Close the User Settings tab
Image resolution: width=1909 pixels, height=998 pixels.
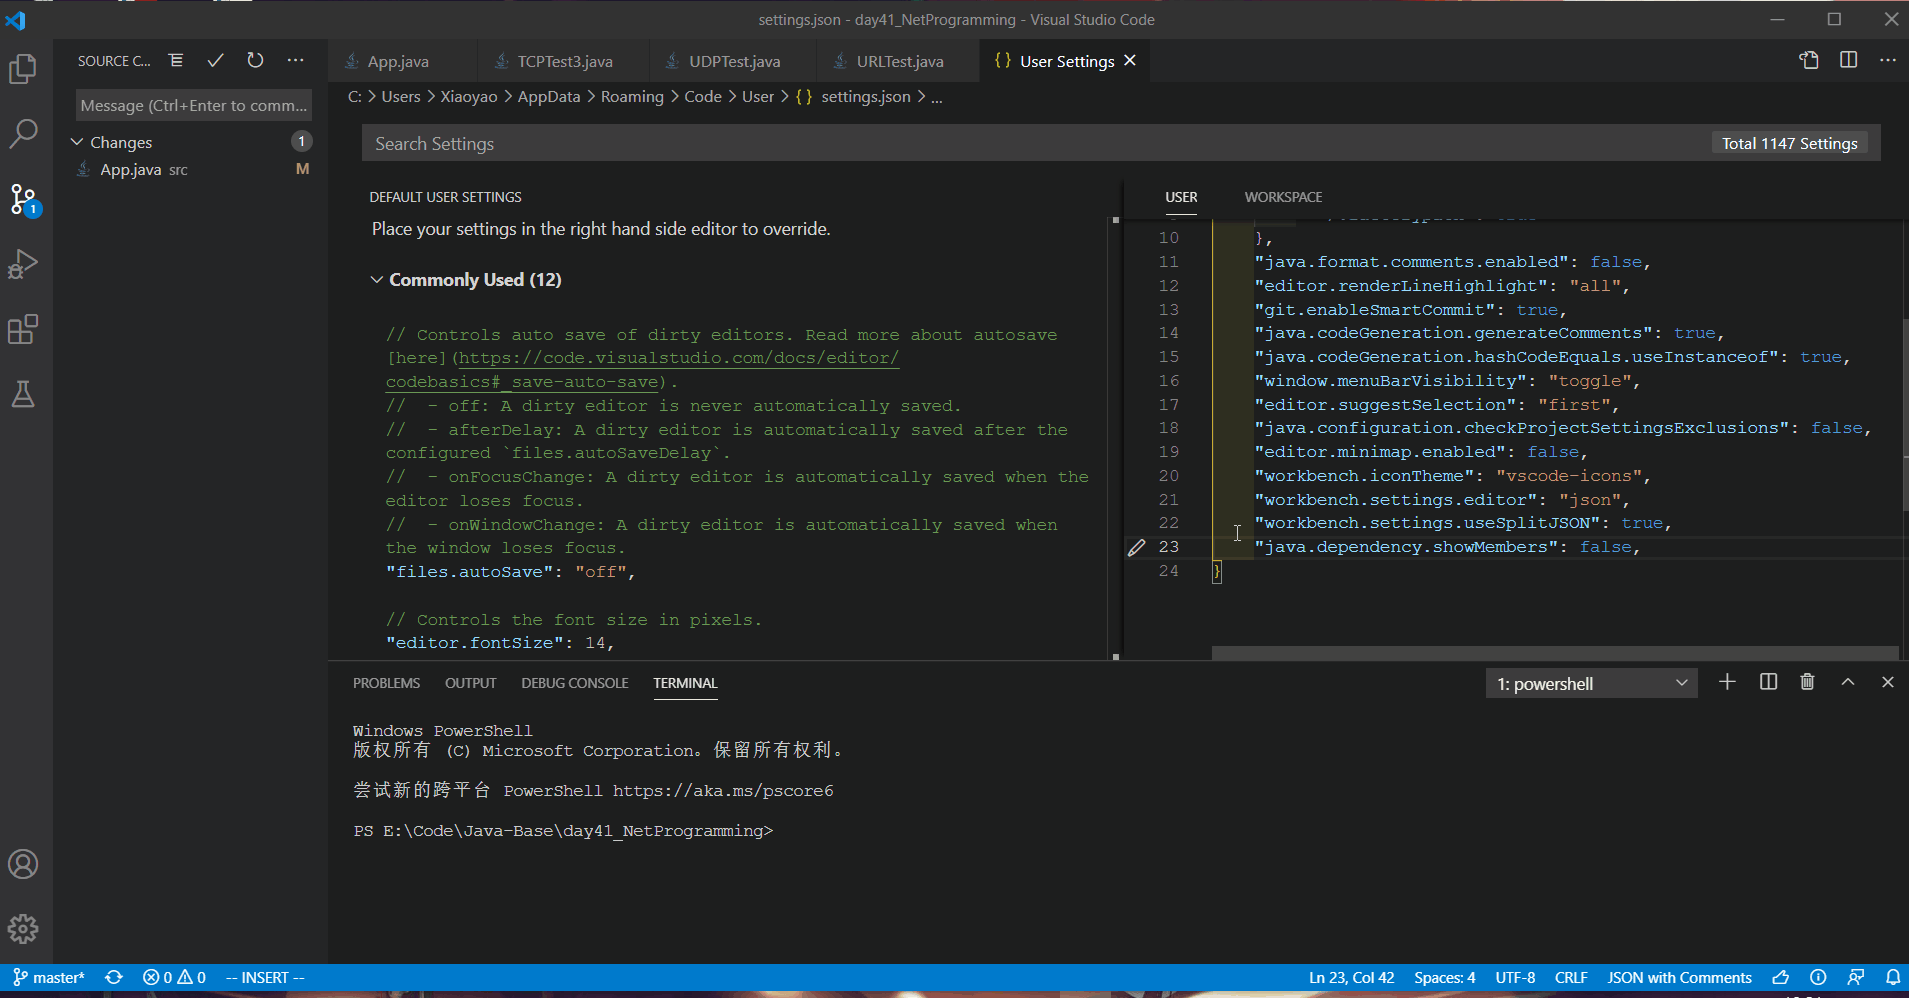1130,60
